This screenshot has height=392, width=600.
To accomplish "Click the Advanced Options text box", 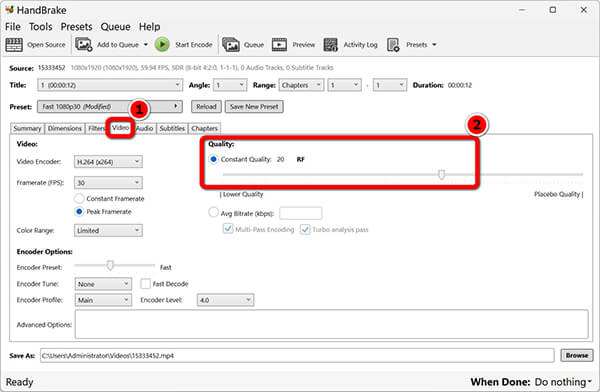I will pos(331,324).
